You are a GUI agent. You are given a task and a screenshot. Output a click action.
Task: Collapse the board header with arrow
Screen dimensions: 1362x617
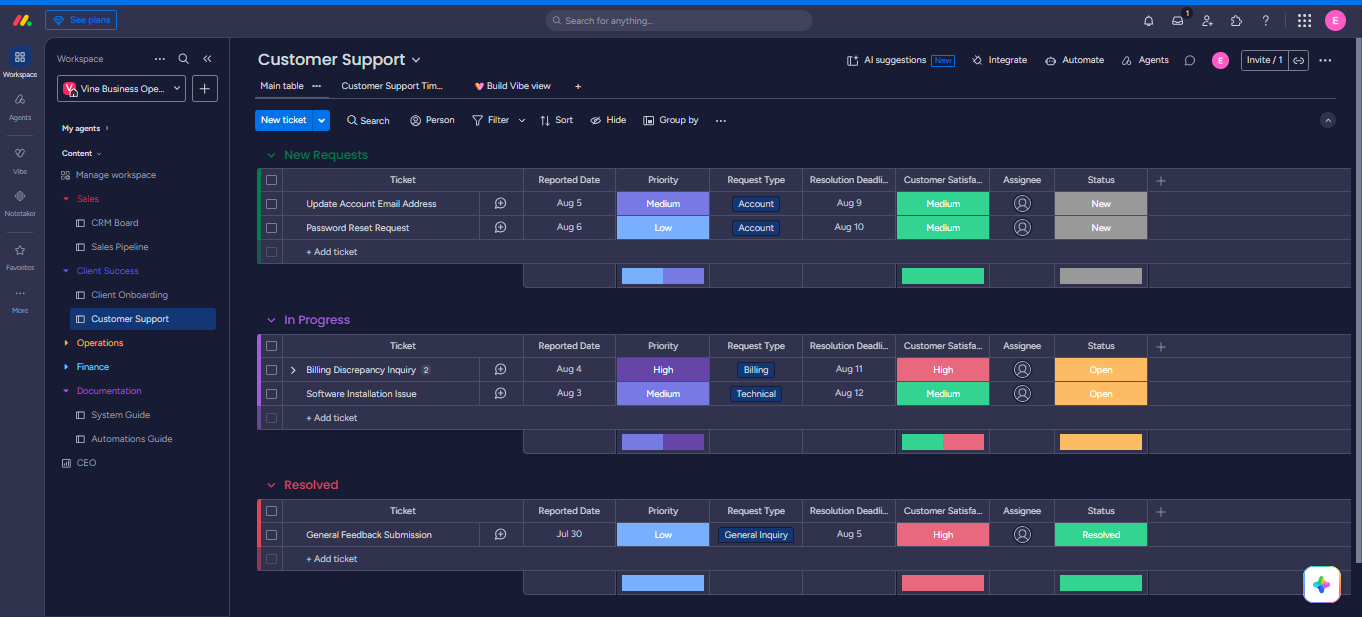tap(1328, 120)
